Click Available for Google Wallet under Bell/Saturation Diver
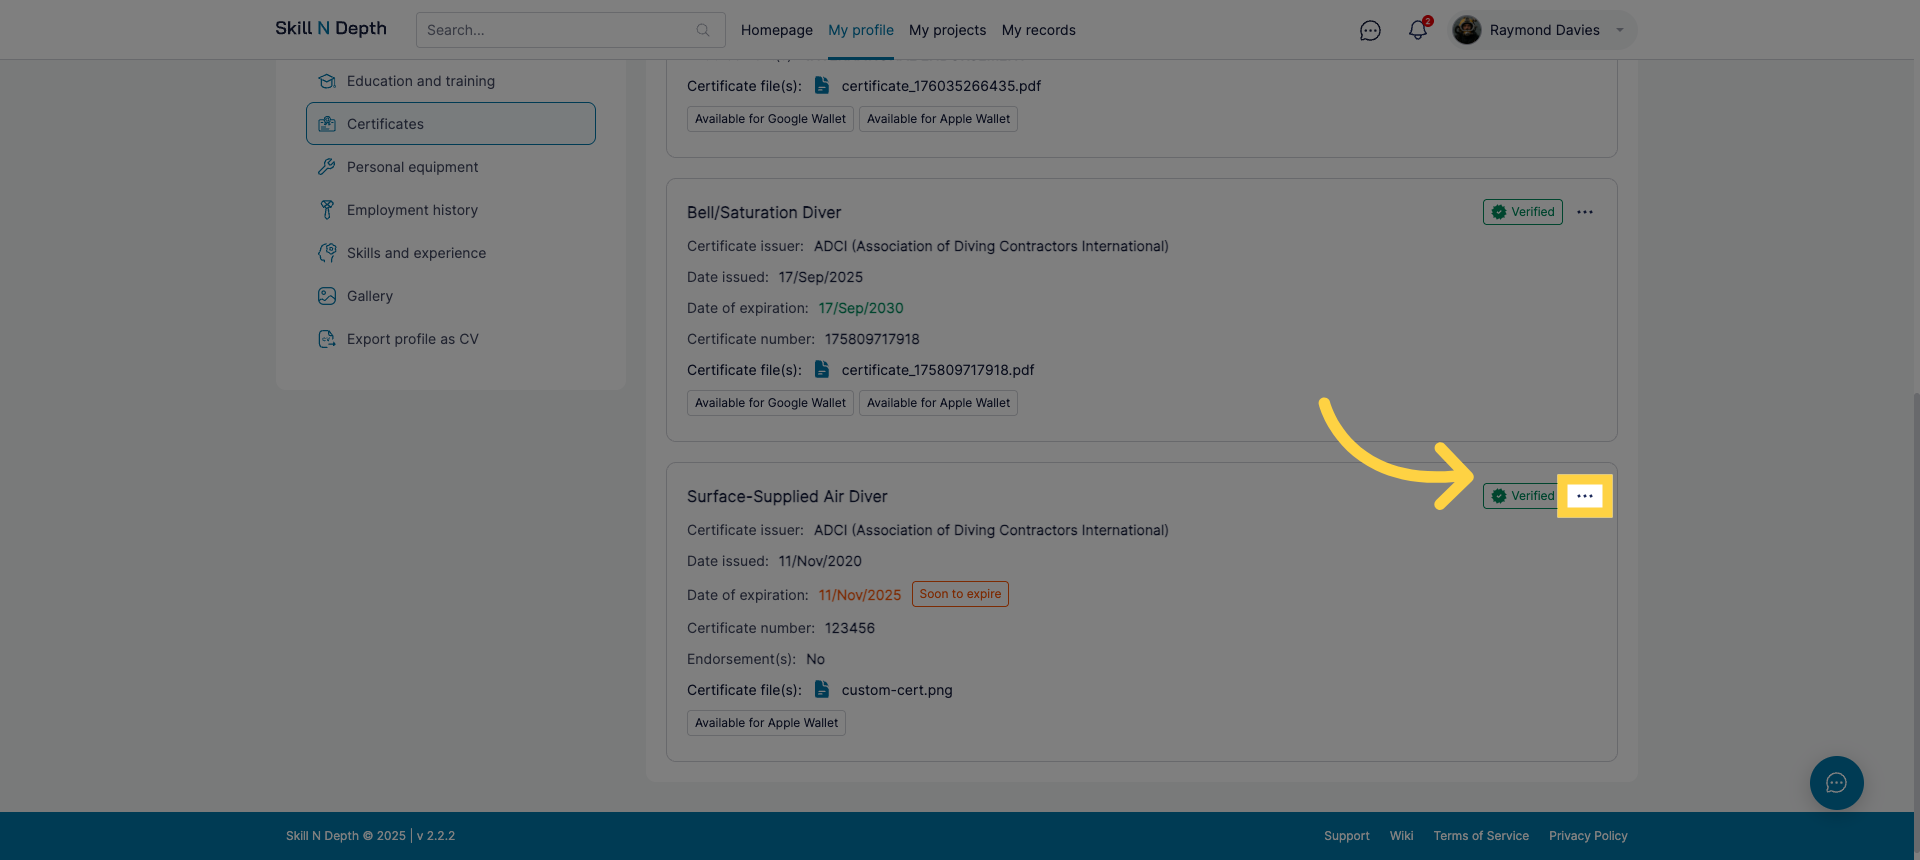Screen dimensions: 1920x860 pyautogui.click(x=770, y=403)
